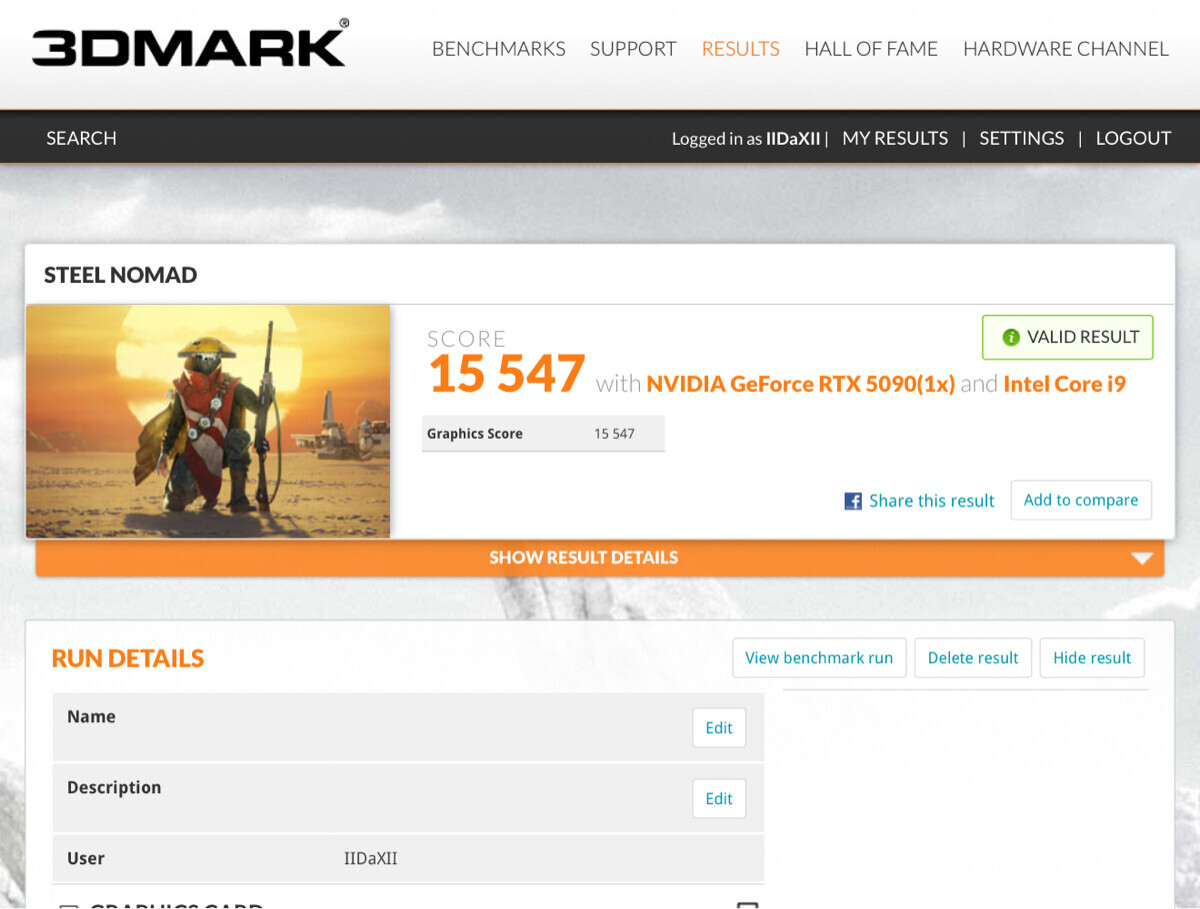Go to the Support page
This screenshot has width=1200, height=909.
[x=633, y=49]
